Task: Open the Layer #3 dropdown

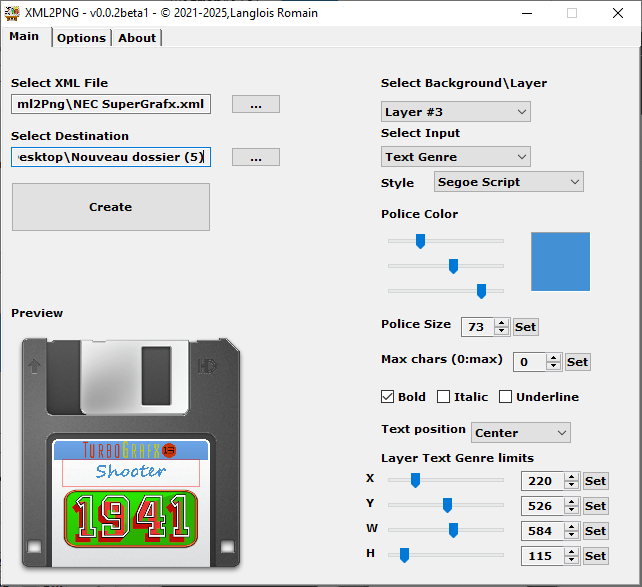Action: click(456, 112)
